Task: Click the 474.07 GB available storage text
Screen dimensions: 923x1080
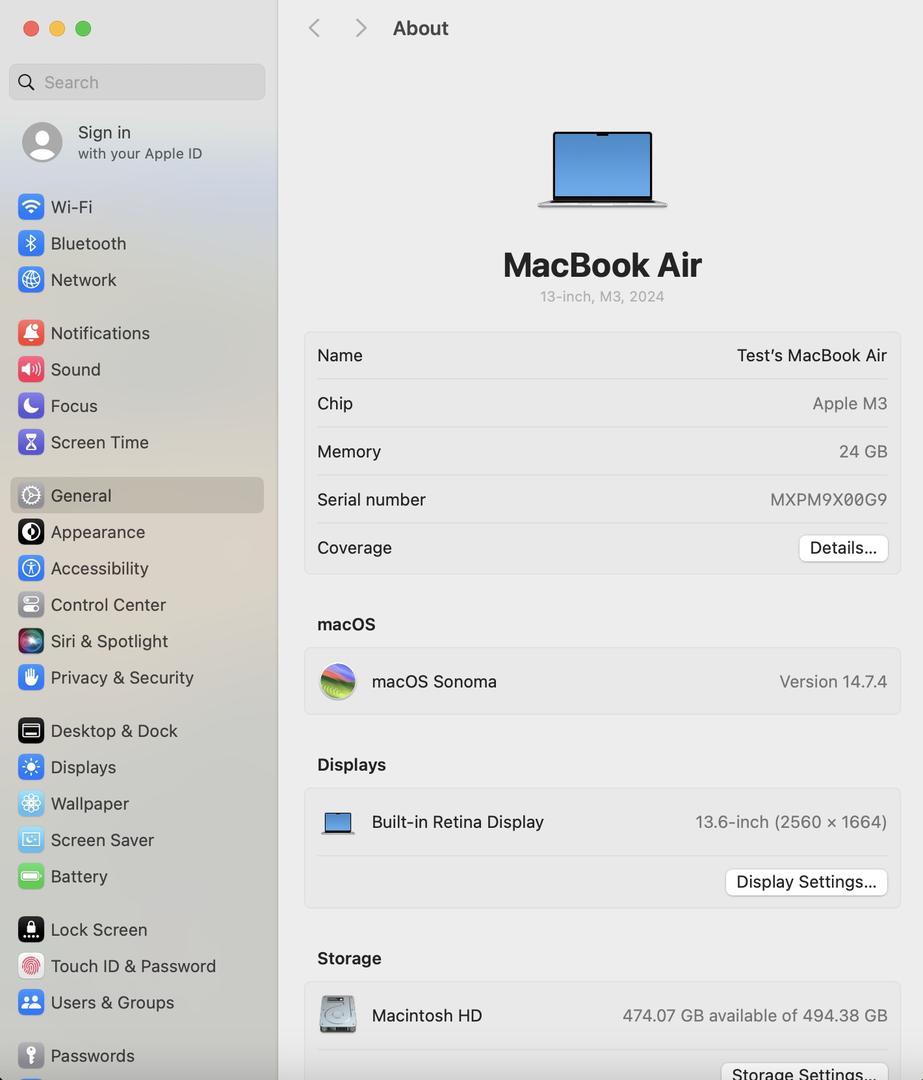Action: [x=754, y=1015]
